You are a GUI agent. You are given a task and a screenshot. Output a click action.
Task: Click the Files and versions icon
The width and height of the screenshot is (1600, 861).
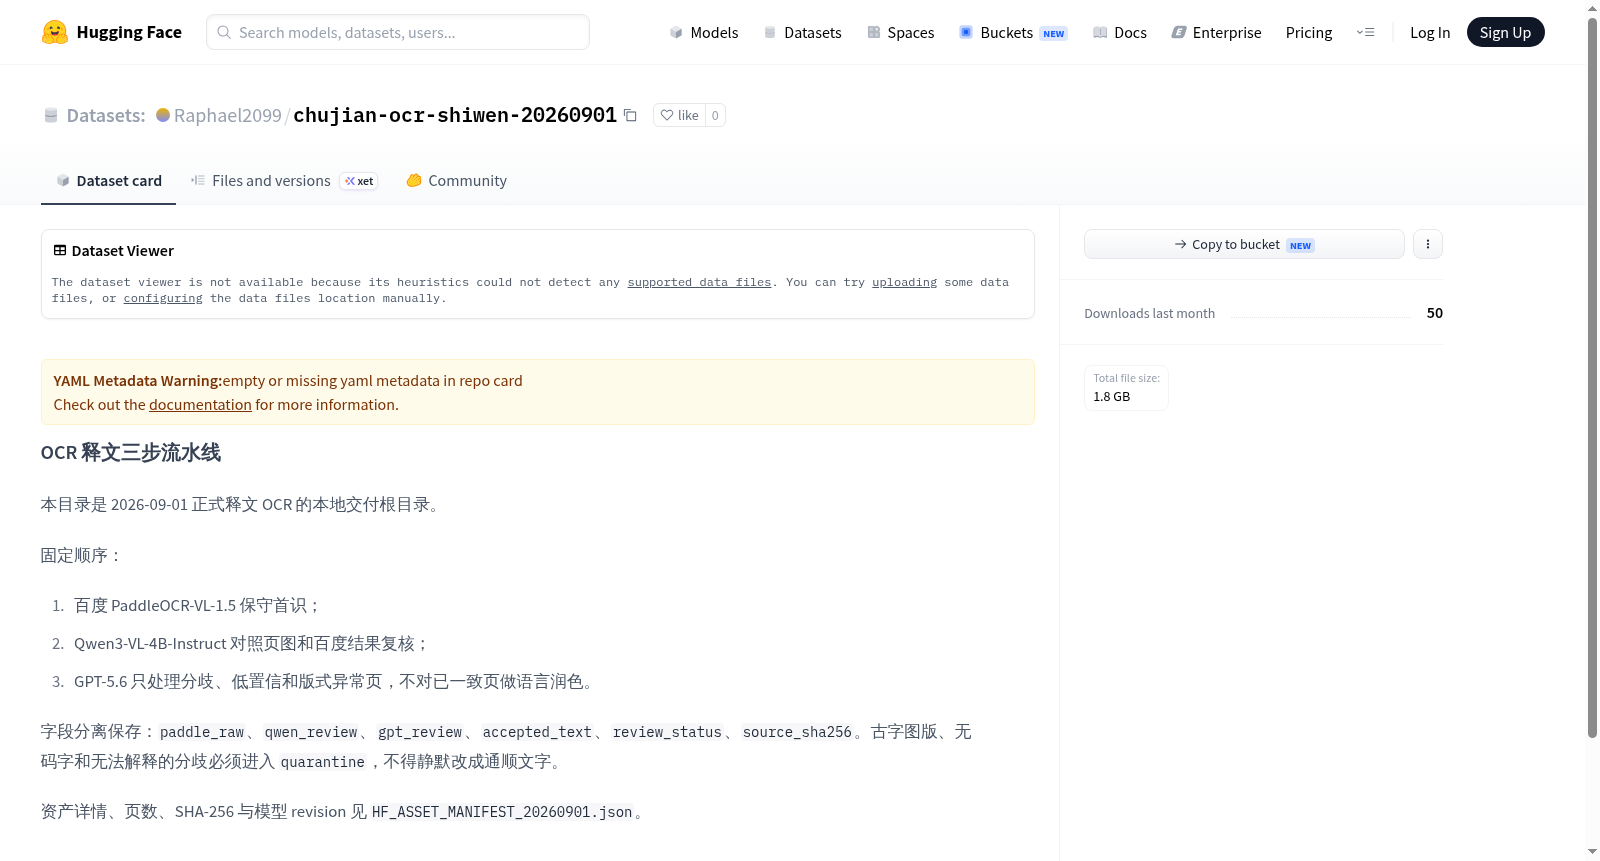pos(198,180)
